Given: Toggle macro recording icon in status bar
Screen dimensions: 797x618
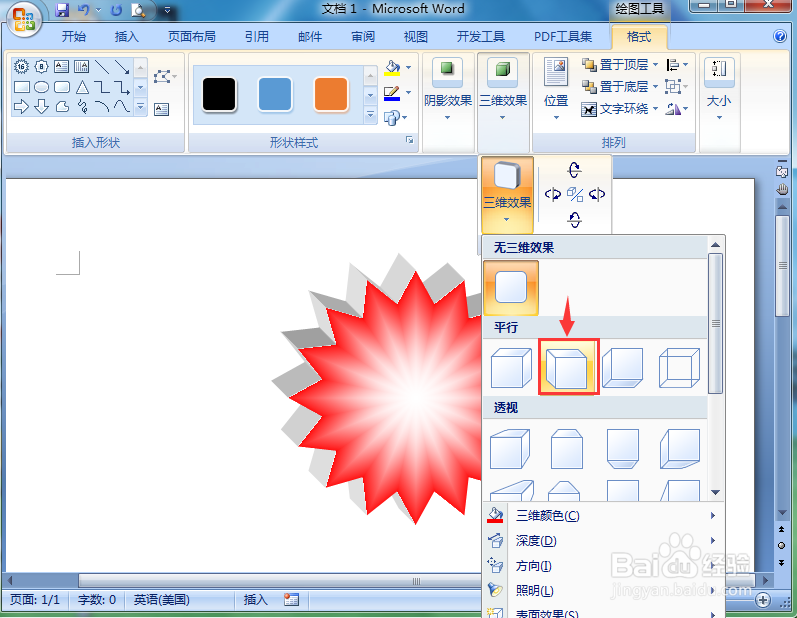Looking at the screenshot, I should tap(291, 600).
